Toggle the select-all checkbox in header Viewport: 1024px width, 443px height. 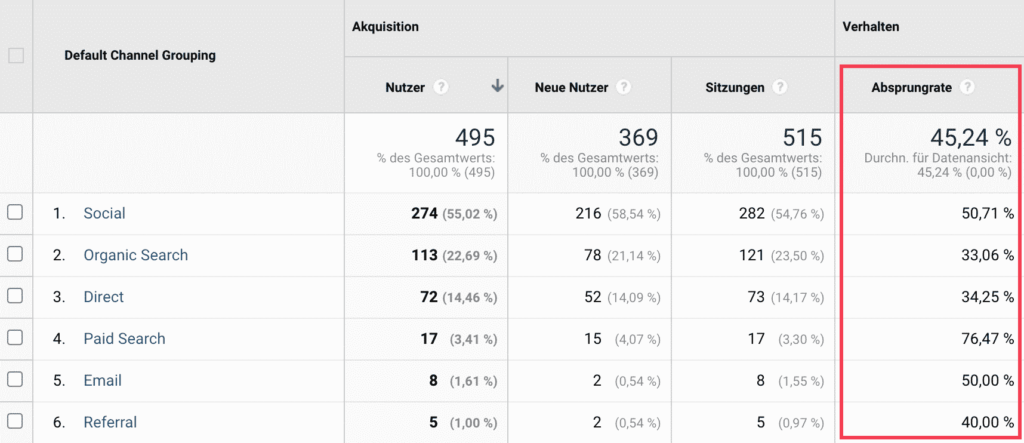[x=16, y=56]
